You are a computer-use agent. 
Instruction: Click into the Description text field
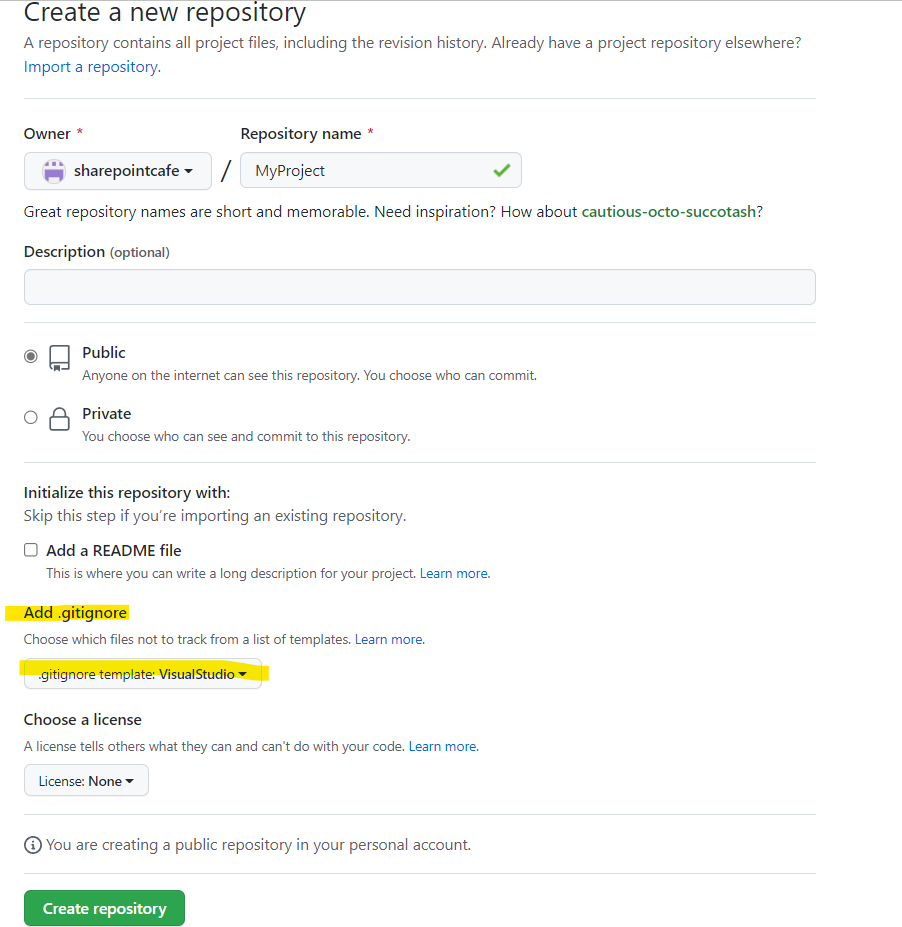pos(420,287)
